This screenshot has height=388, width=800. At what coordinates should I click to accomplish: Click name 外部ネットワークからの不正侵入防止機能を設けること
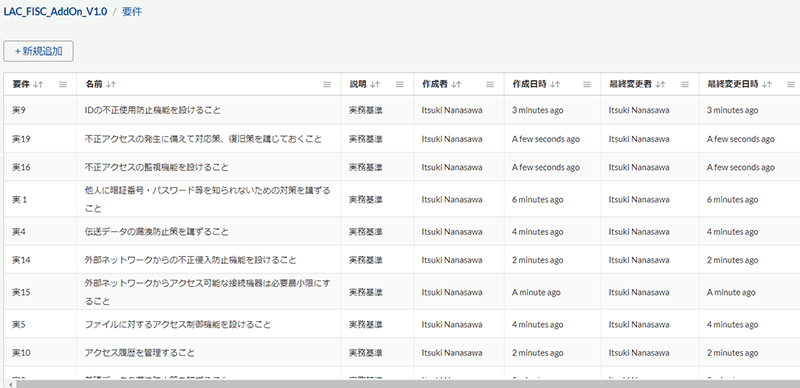(190, 260)
